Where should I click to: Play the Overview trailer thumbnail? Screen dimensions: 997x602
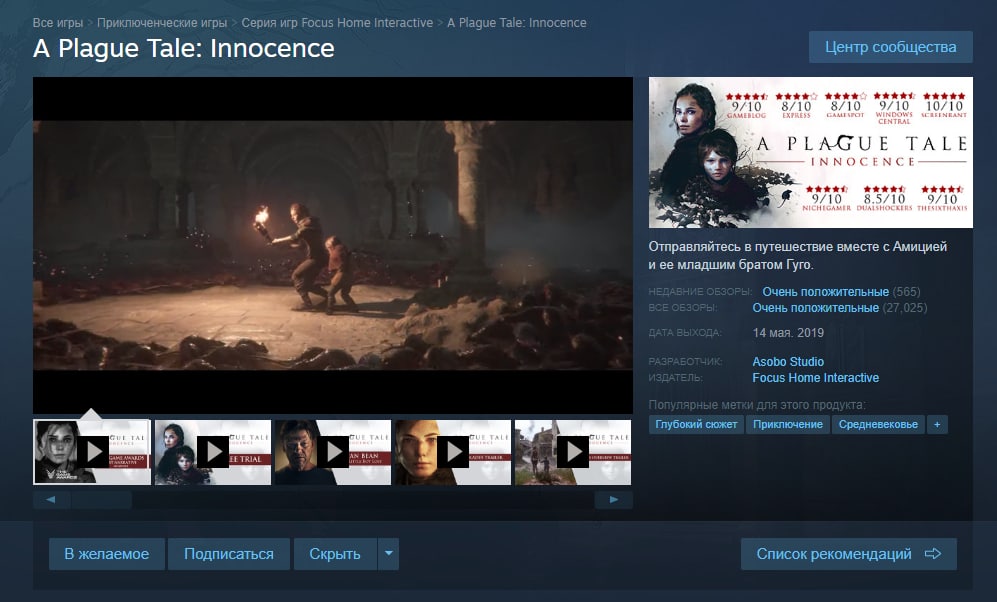573,452
